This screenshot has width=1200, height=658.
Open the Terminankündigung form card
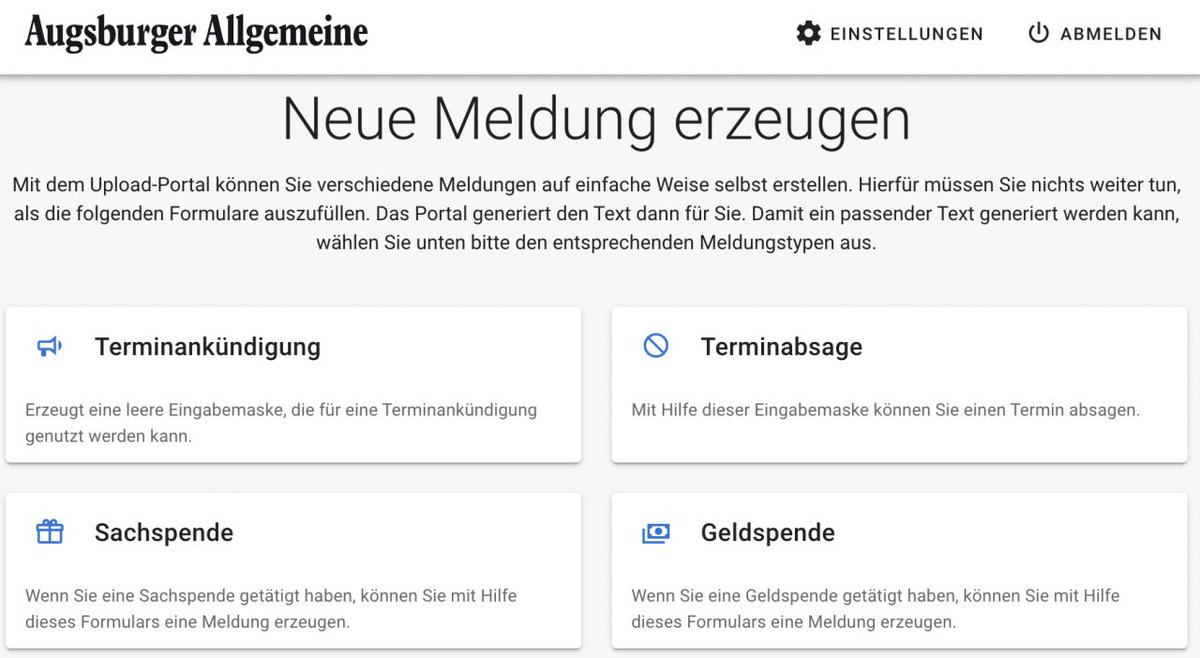(293, 384)
